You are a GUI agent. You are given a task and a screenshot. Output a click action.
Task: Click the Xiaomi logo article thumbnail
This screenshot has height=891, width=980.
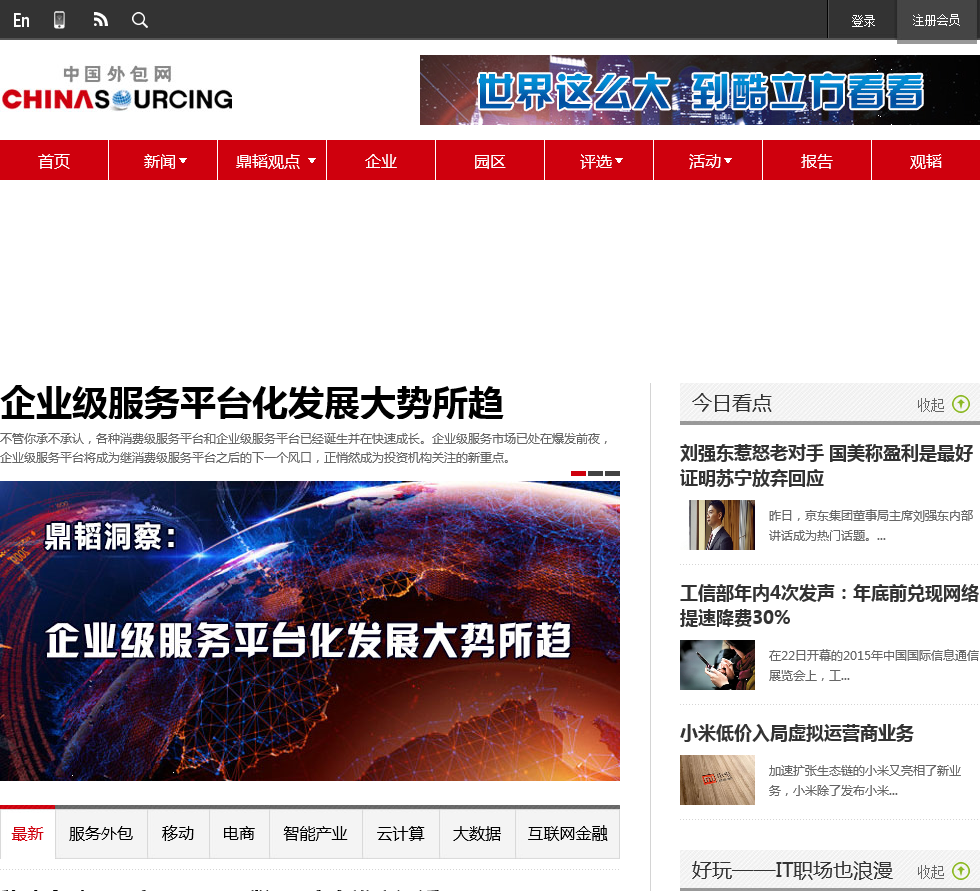717,780
